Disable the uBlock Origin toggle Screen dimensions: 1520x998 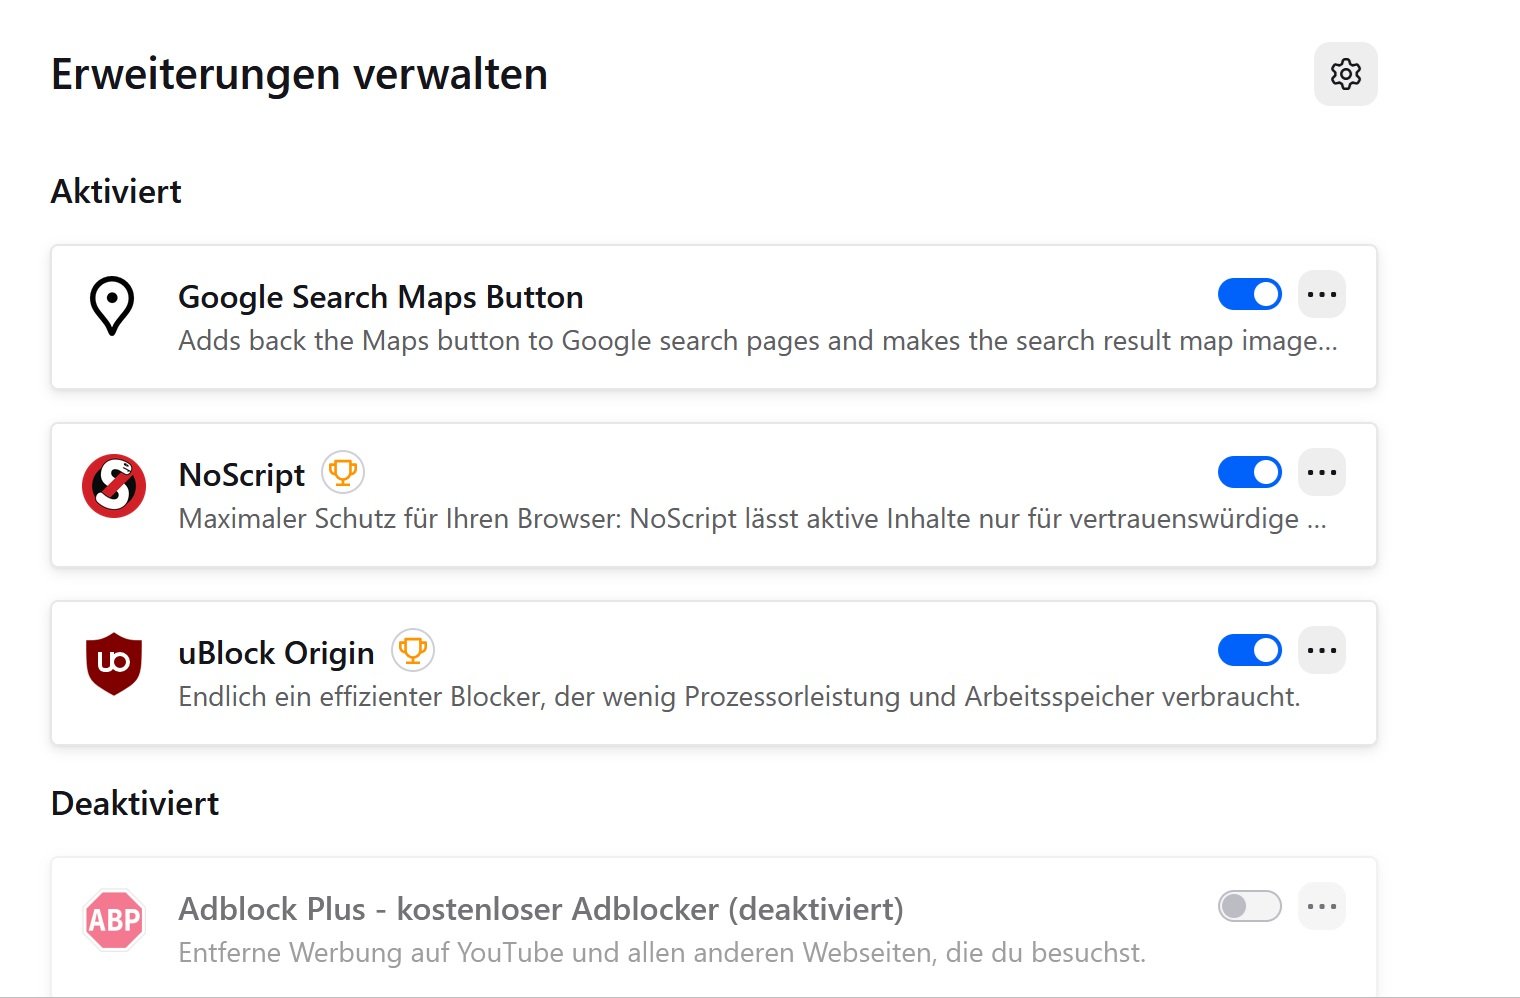click(1249, 650)
